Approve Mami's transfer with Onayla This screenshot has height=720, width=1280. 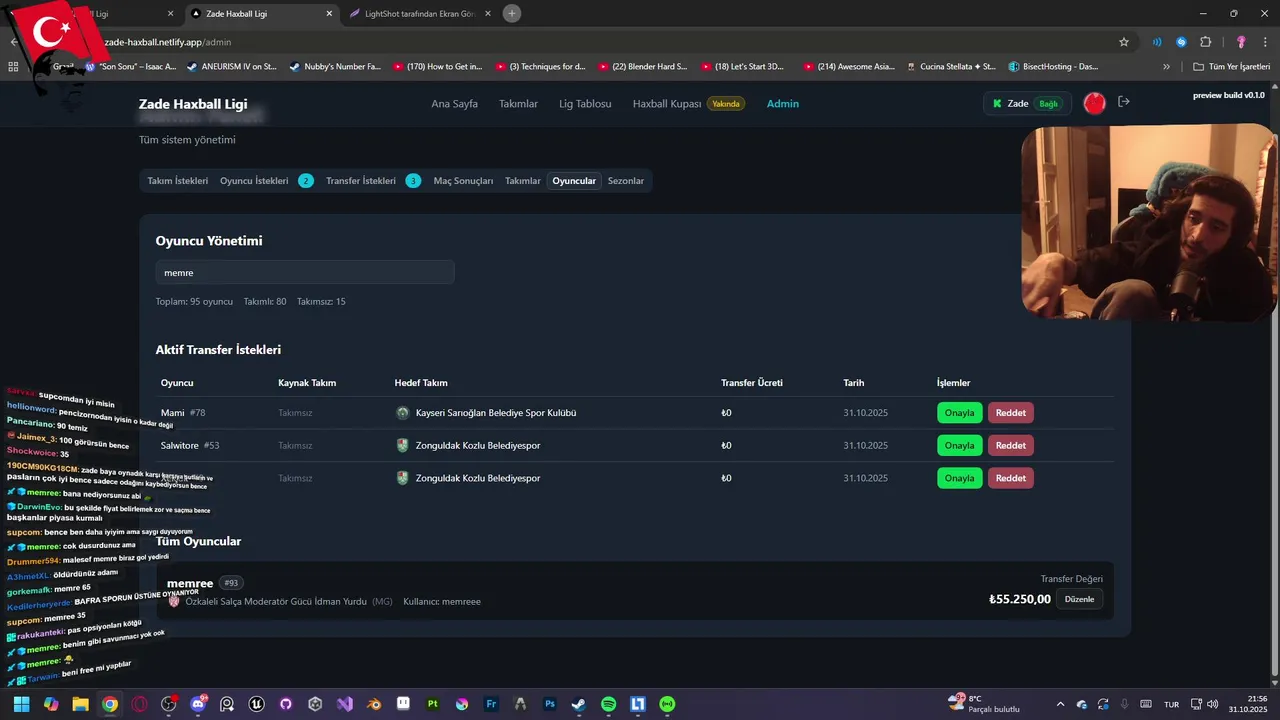point(959,413)
